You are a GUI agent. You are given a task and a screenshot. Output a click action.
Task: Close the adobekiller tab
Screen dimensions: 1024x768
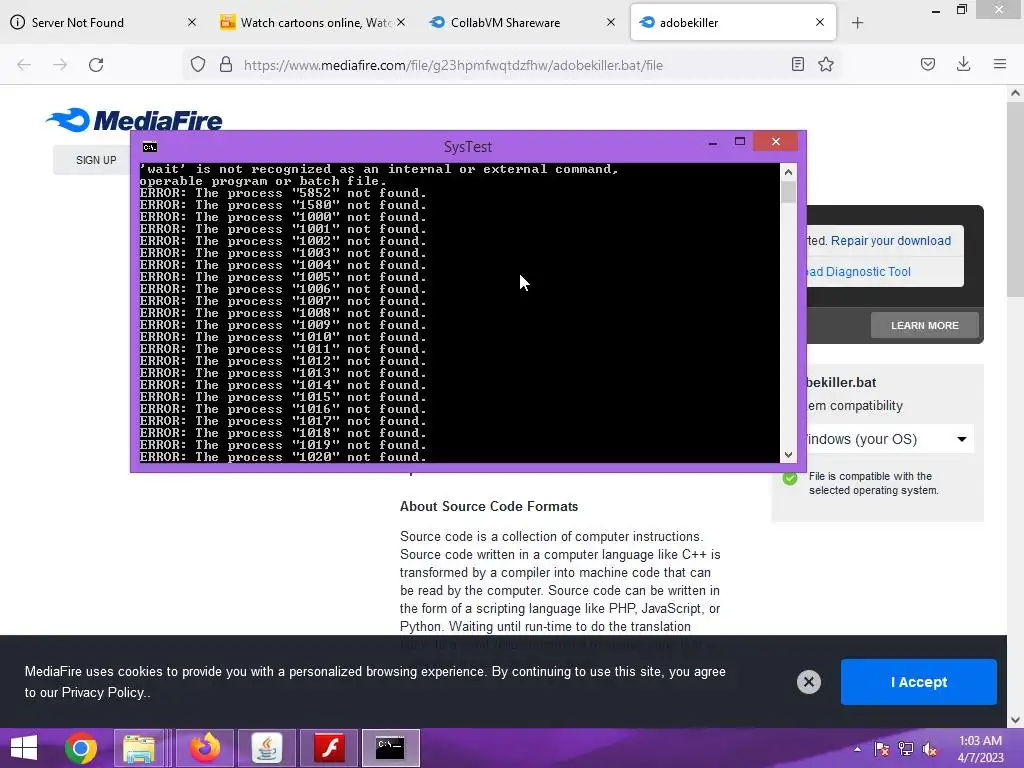pyautogui.click(x=820, y=22)
